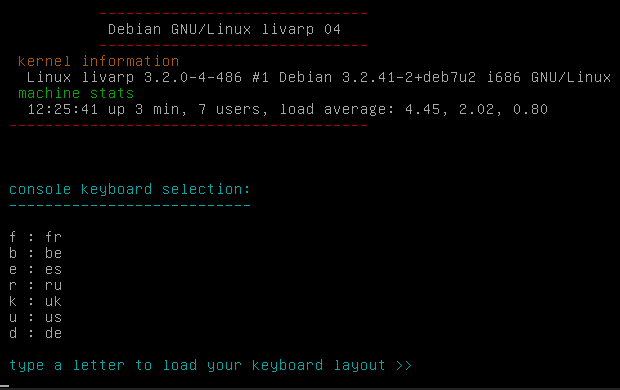Click the green 'machine stats' label

[x=76, y=93]
